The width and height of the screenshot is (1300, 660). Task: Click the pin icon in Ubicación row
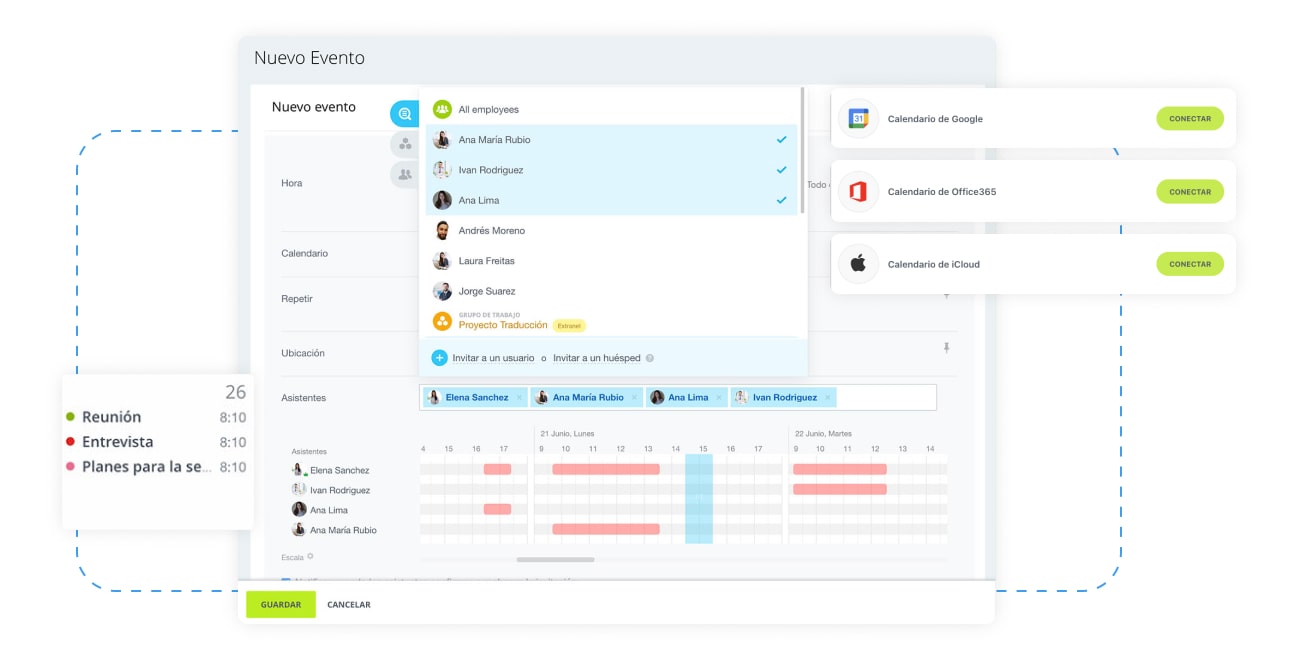tap(946, 348)
